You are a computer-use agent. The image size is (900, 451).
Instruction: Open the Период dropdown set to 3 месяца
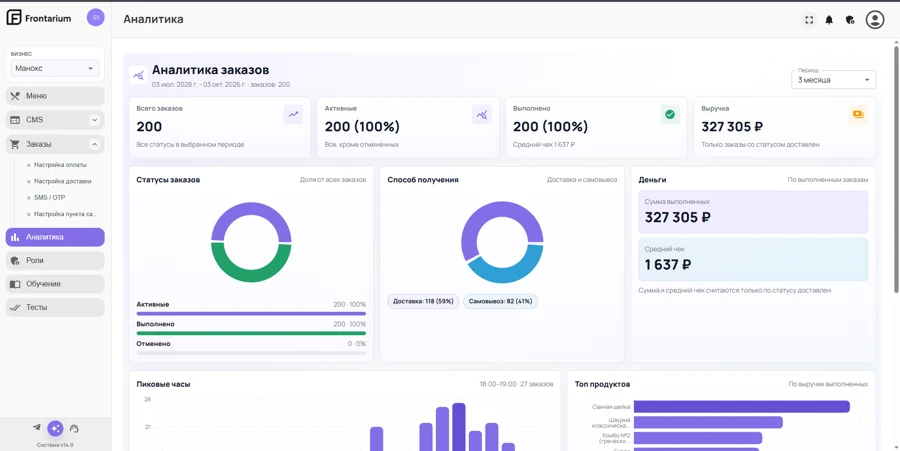tap(833, 80)
